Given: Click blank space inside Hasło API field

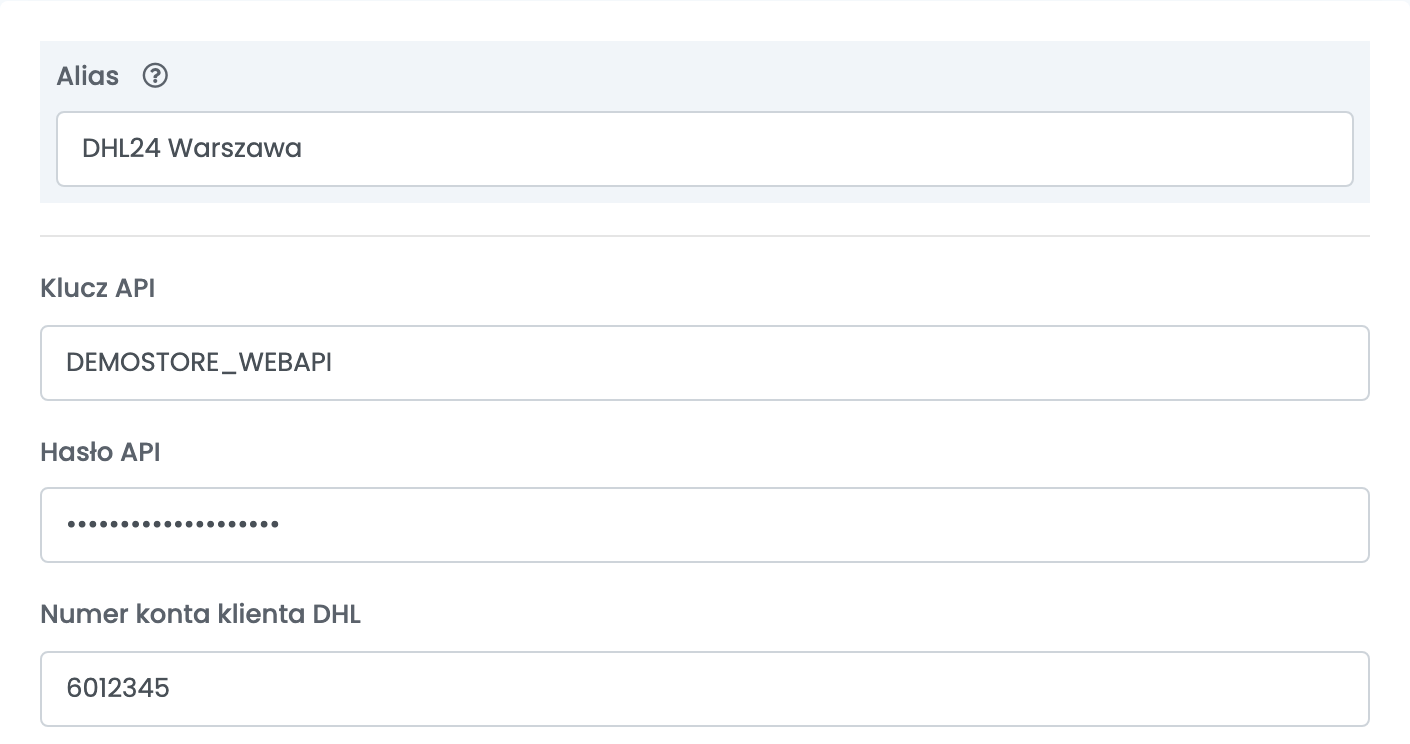Looking at the screenshot, I should click(x=820, y=525).
